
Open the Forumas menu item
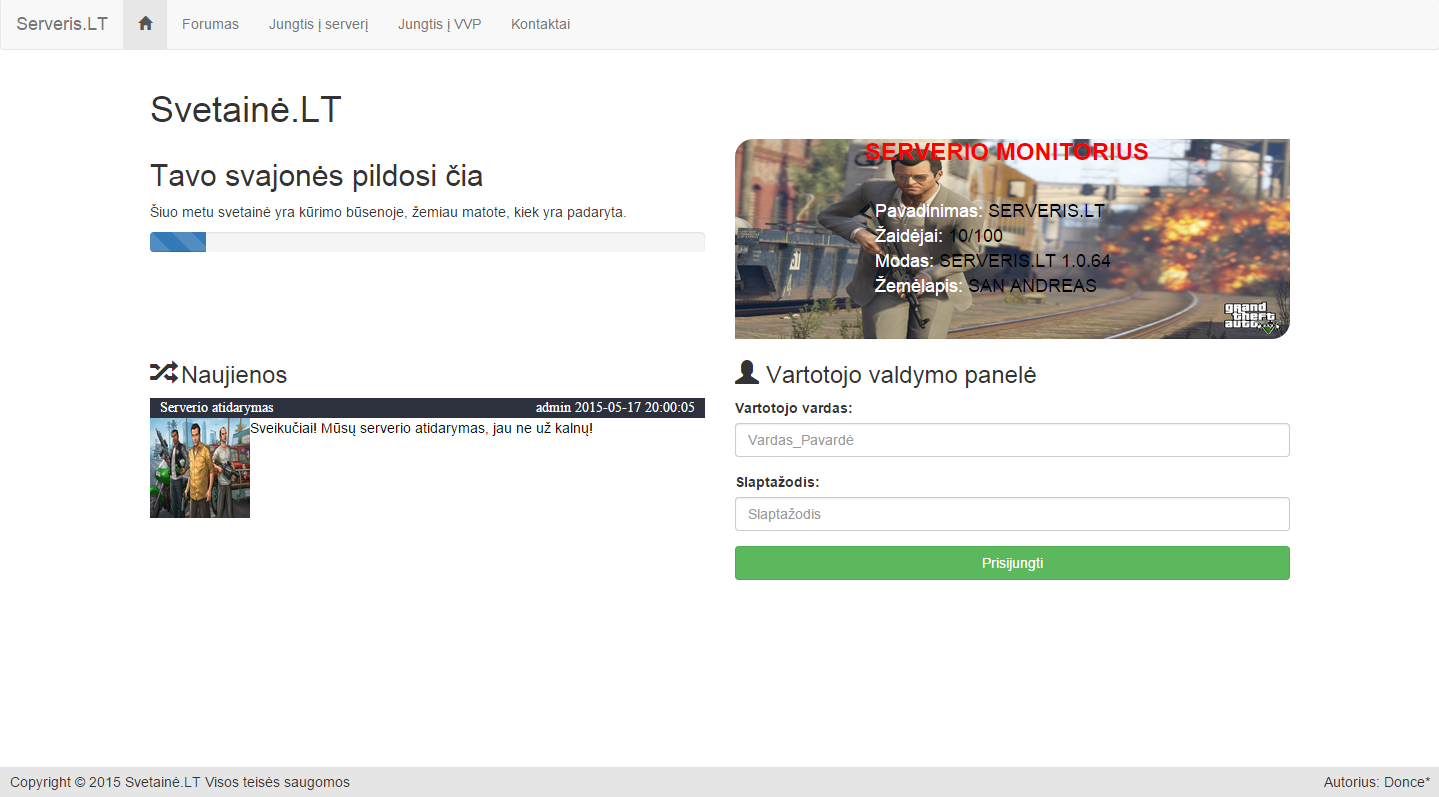coord(210,24)
